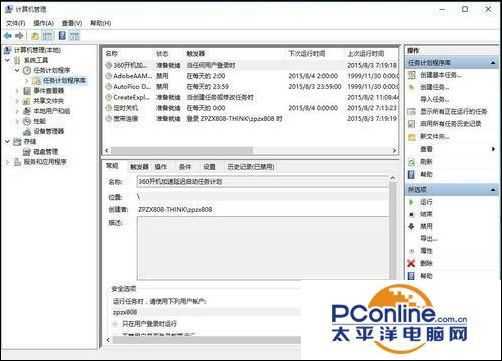Expand the 服务和应用程序 tree node
The width and height of the screenshot is (502, 361).
[8, 162]
